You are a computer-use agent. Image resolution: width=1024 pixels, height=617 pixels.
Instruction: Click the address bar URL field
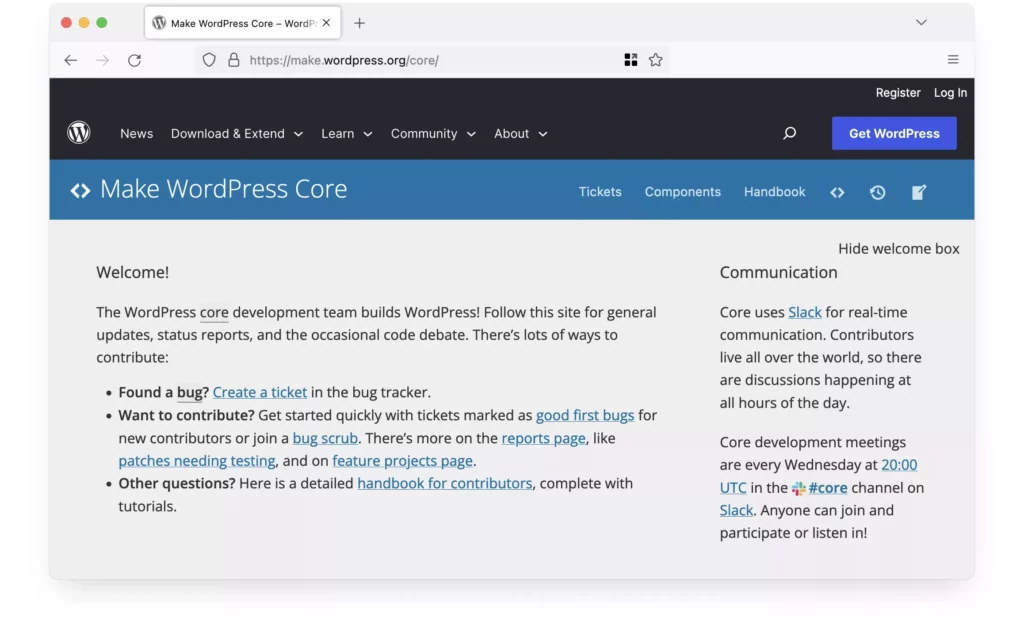pyautogui.click(x=431, y=60)
